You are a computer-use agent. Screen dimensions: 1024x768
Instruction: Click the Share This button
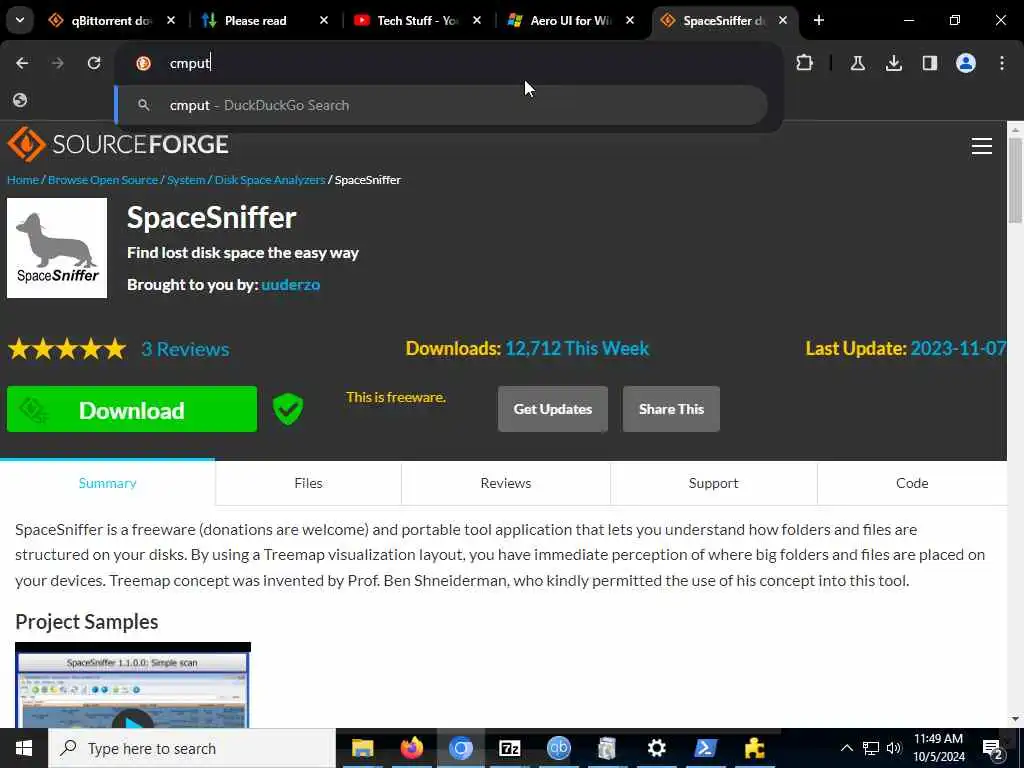671,409
